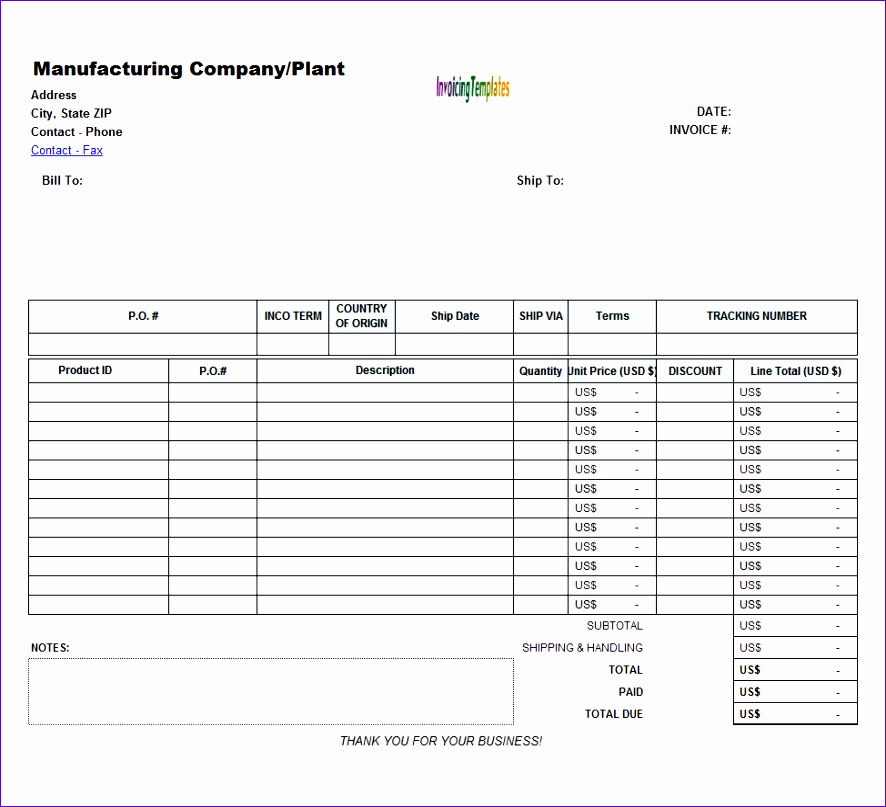Click inside the NOTES text box
The height and width of the screenshot is (807, 886).
point(270,691)
